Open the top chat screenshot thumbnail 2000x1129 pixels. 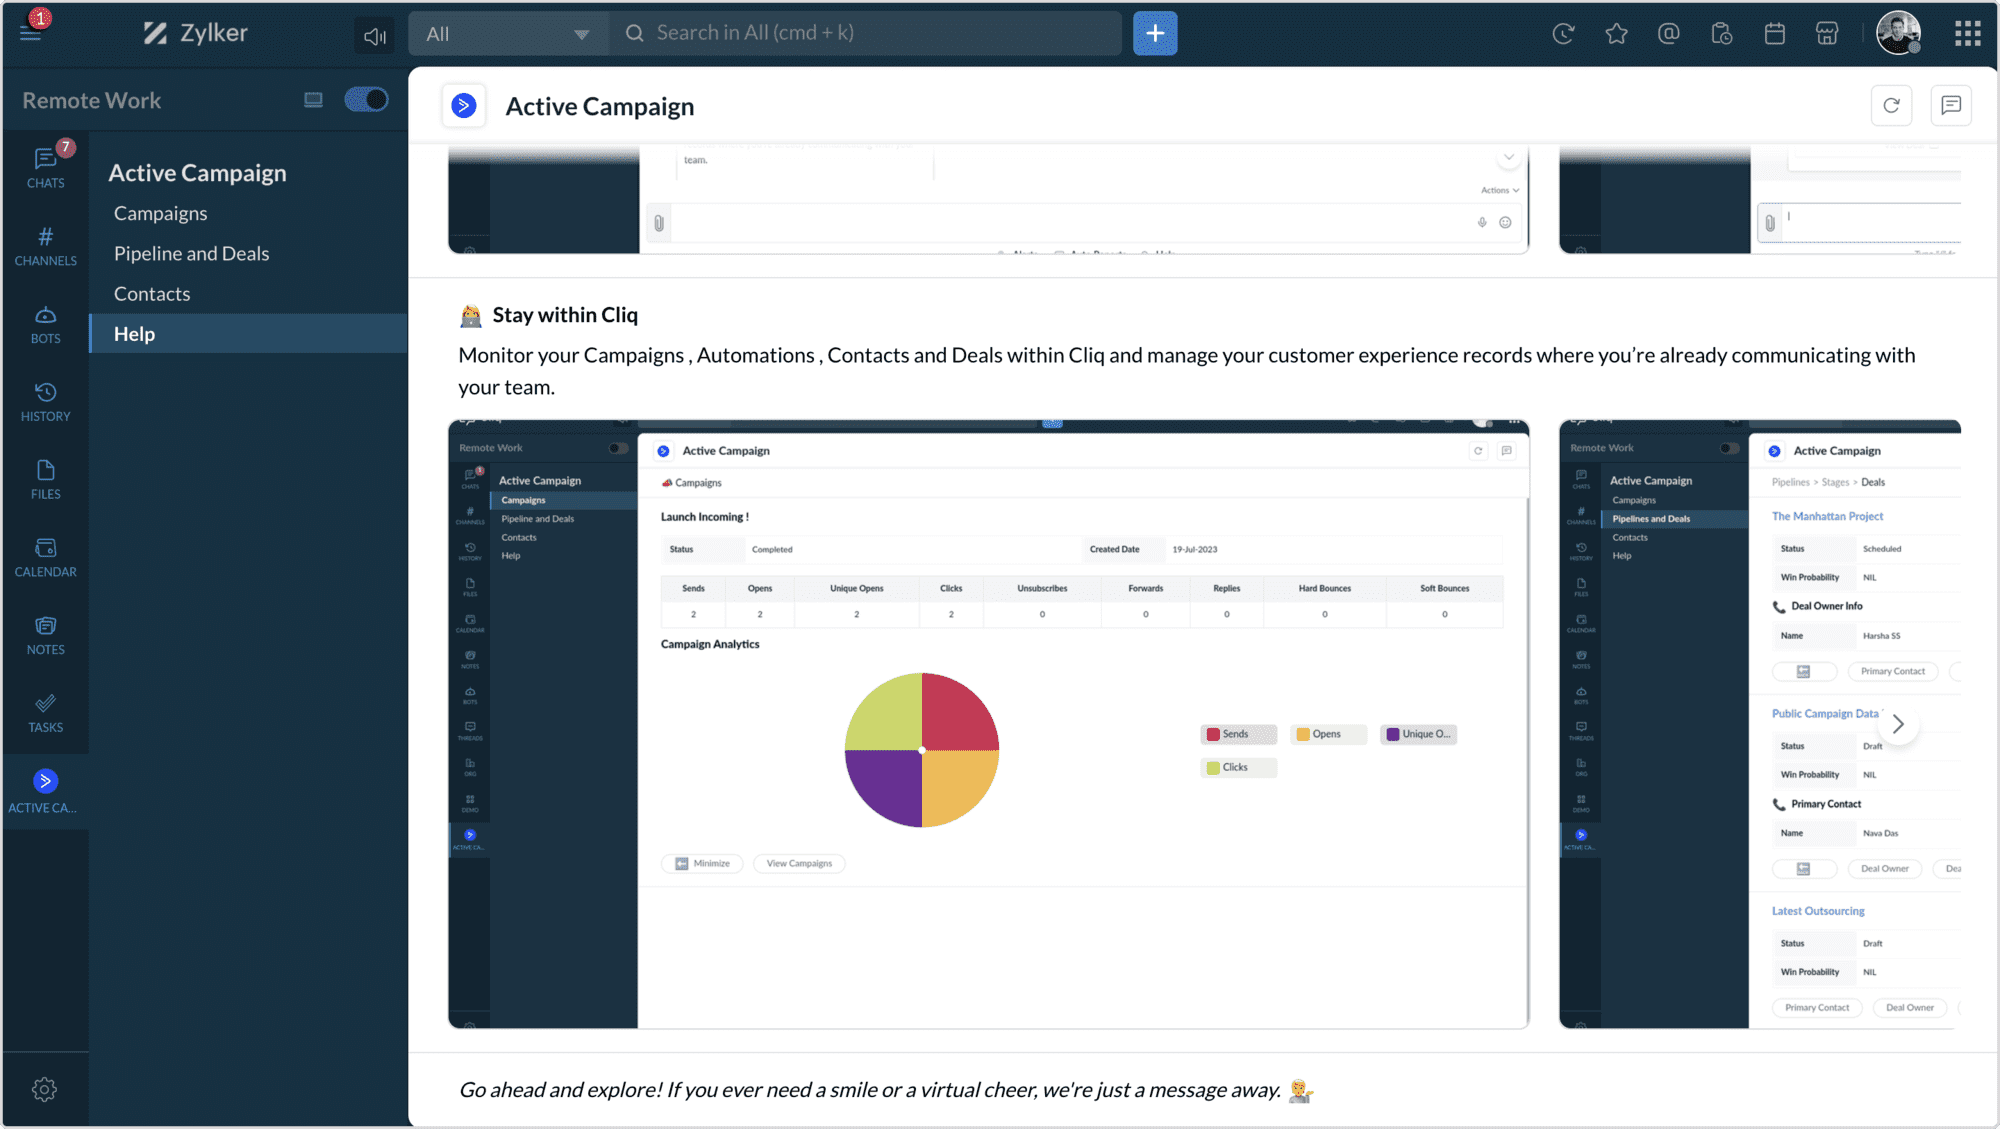(x=989, y=200)
